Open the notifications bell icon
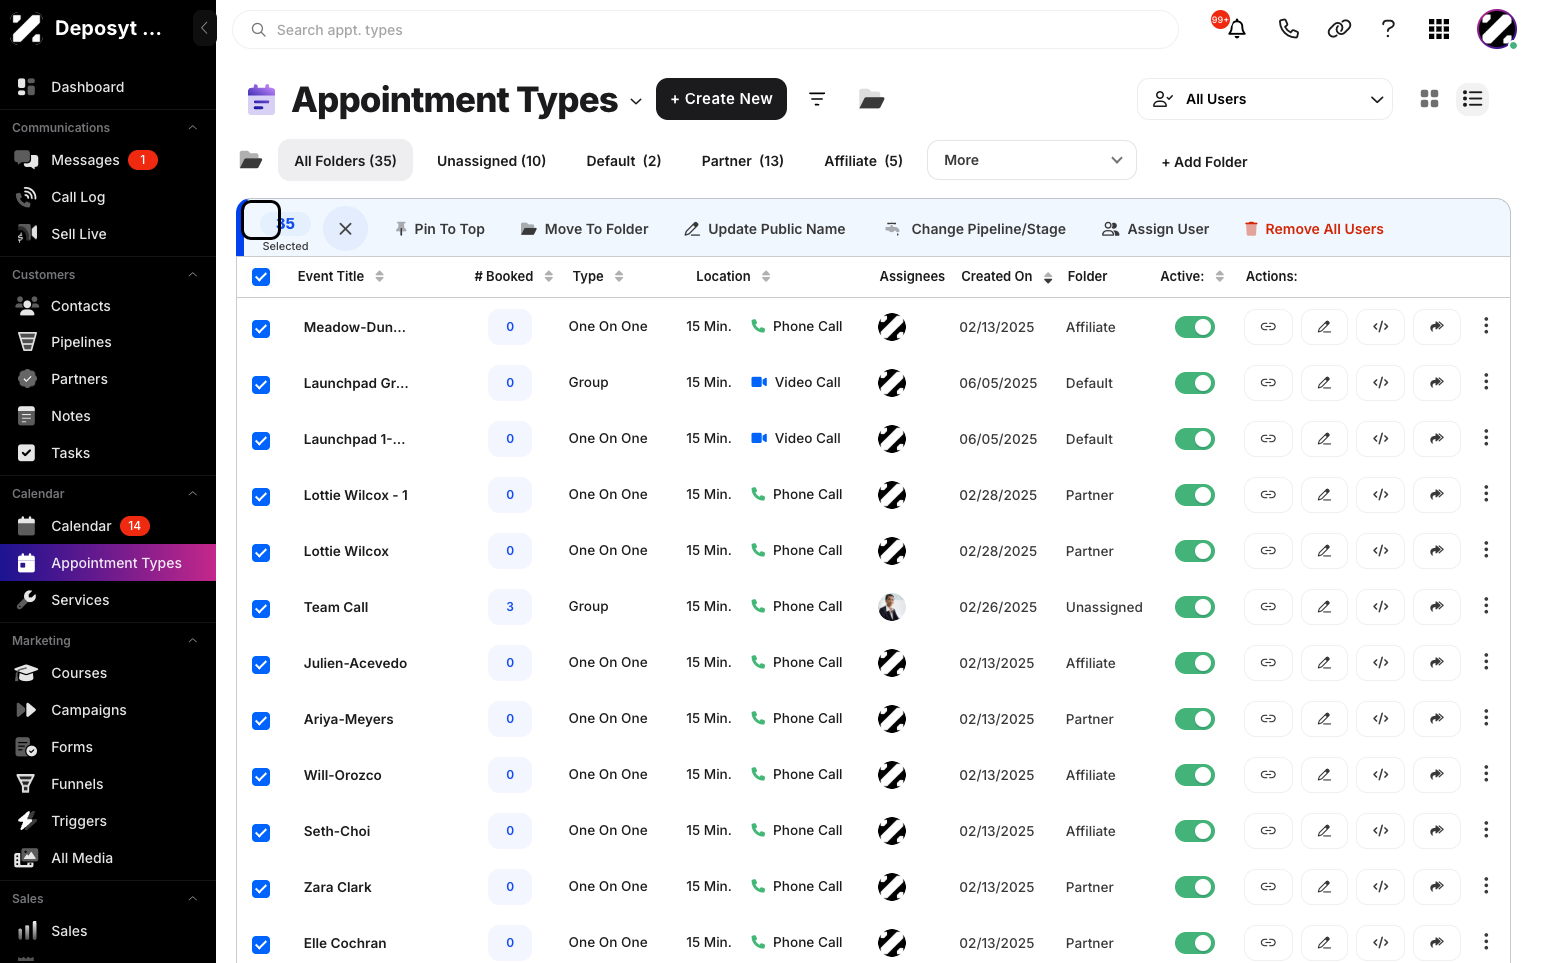Viewport: 1541px width, 963px height. point(1237,29)
